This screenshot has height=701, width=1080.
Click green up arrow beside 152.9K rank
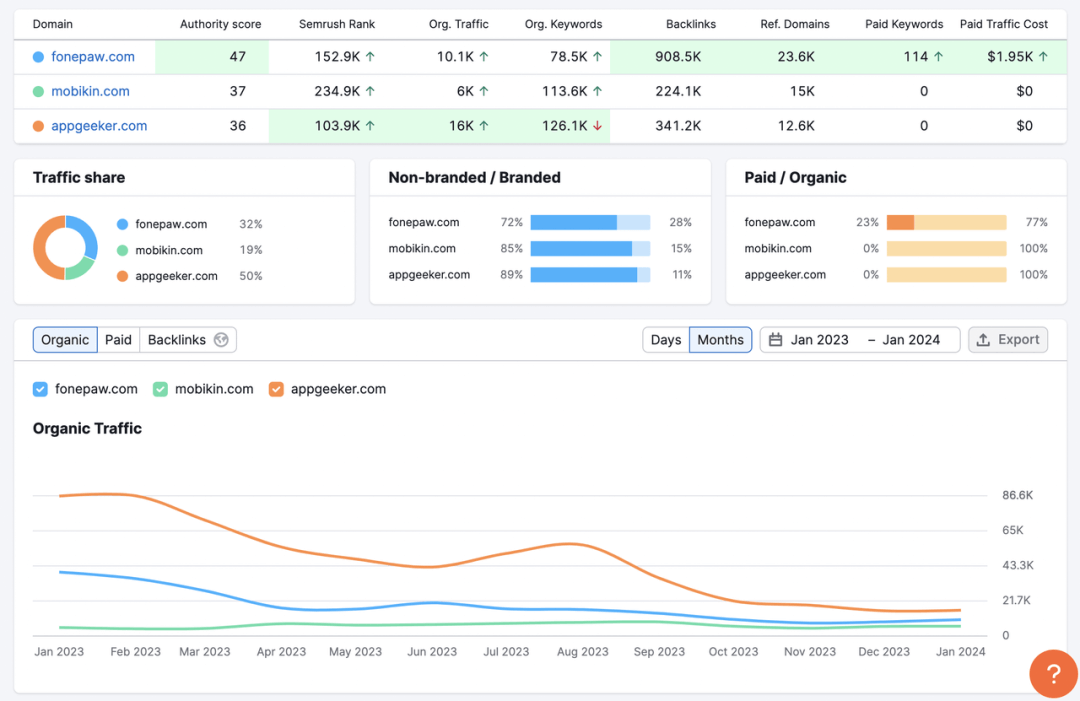[370, 57]
